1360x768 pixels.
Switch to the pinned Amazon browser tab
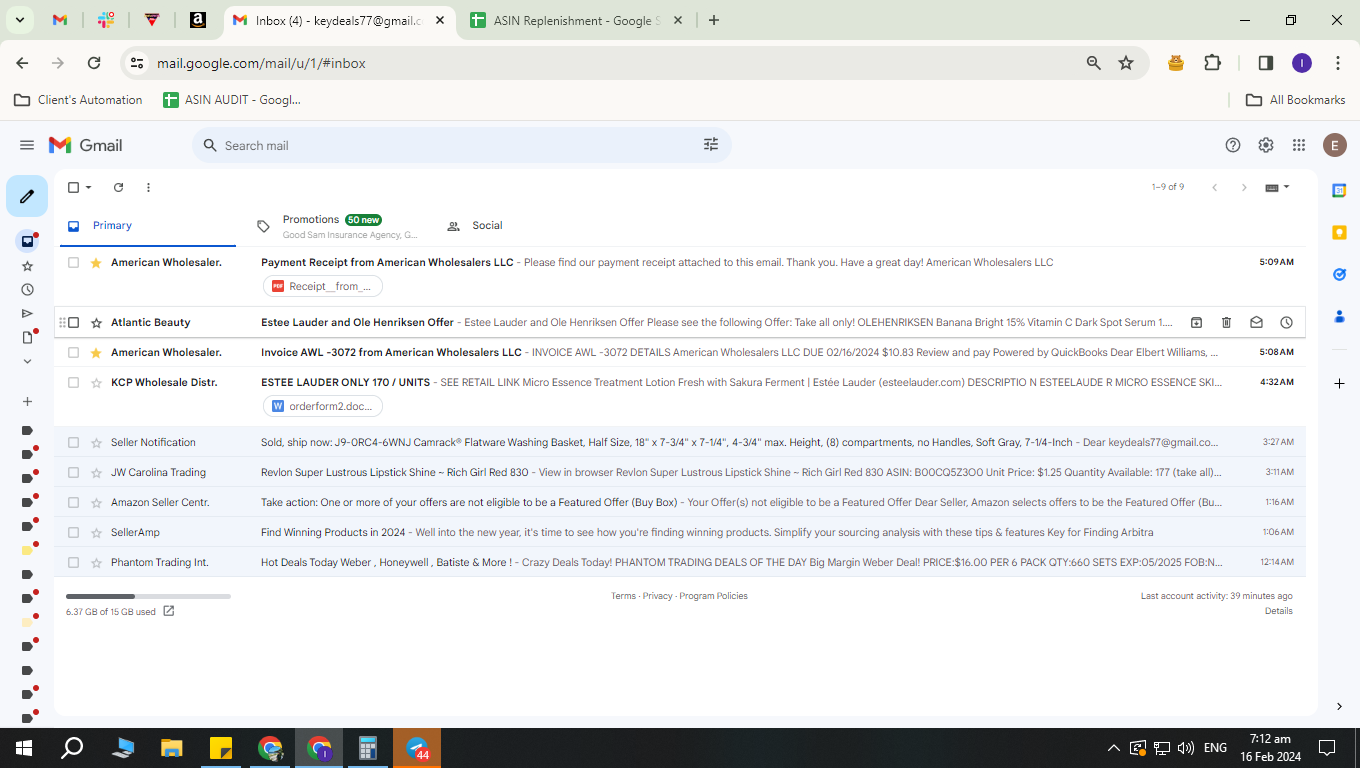point(198,20)
